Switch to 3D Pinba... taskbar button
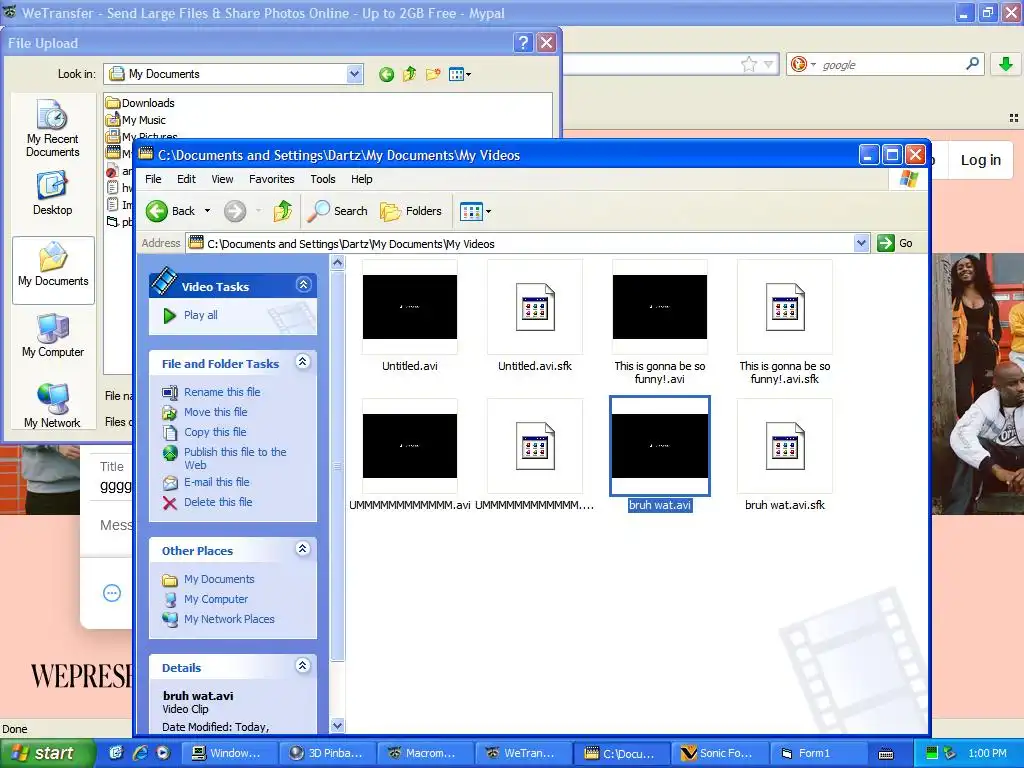The width and height of the screenshot is (1024, 768). [x=327, y=753]
